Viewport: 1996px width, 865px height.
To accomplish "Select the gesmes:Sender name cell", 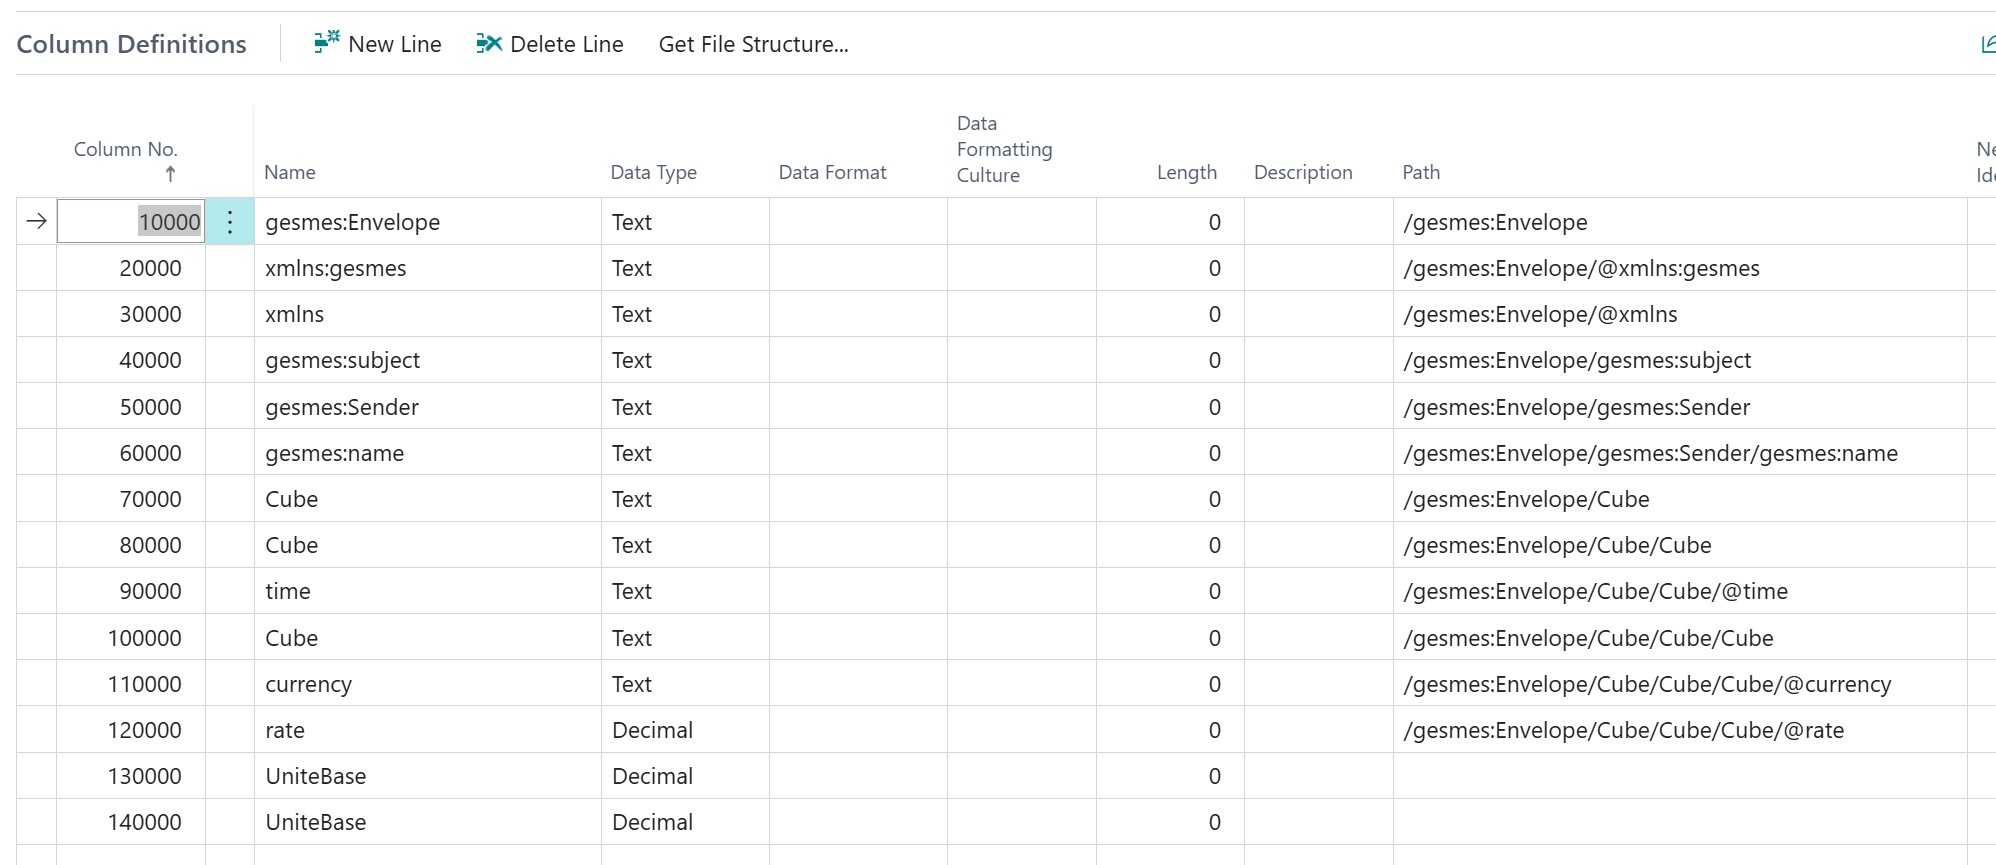I will (x=427, y=407).
